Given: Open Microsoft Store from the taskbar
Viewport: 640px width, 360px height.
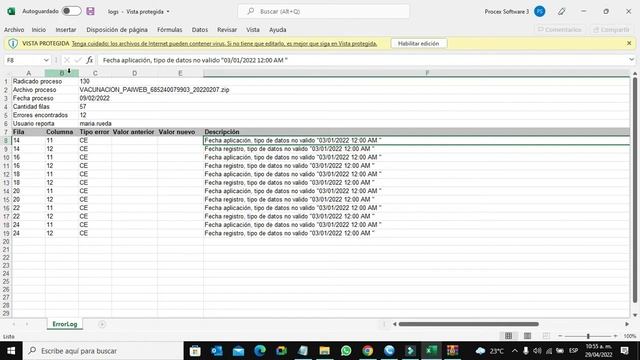Looking at the screenshot, I should [x=195, y=351].
